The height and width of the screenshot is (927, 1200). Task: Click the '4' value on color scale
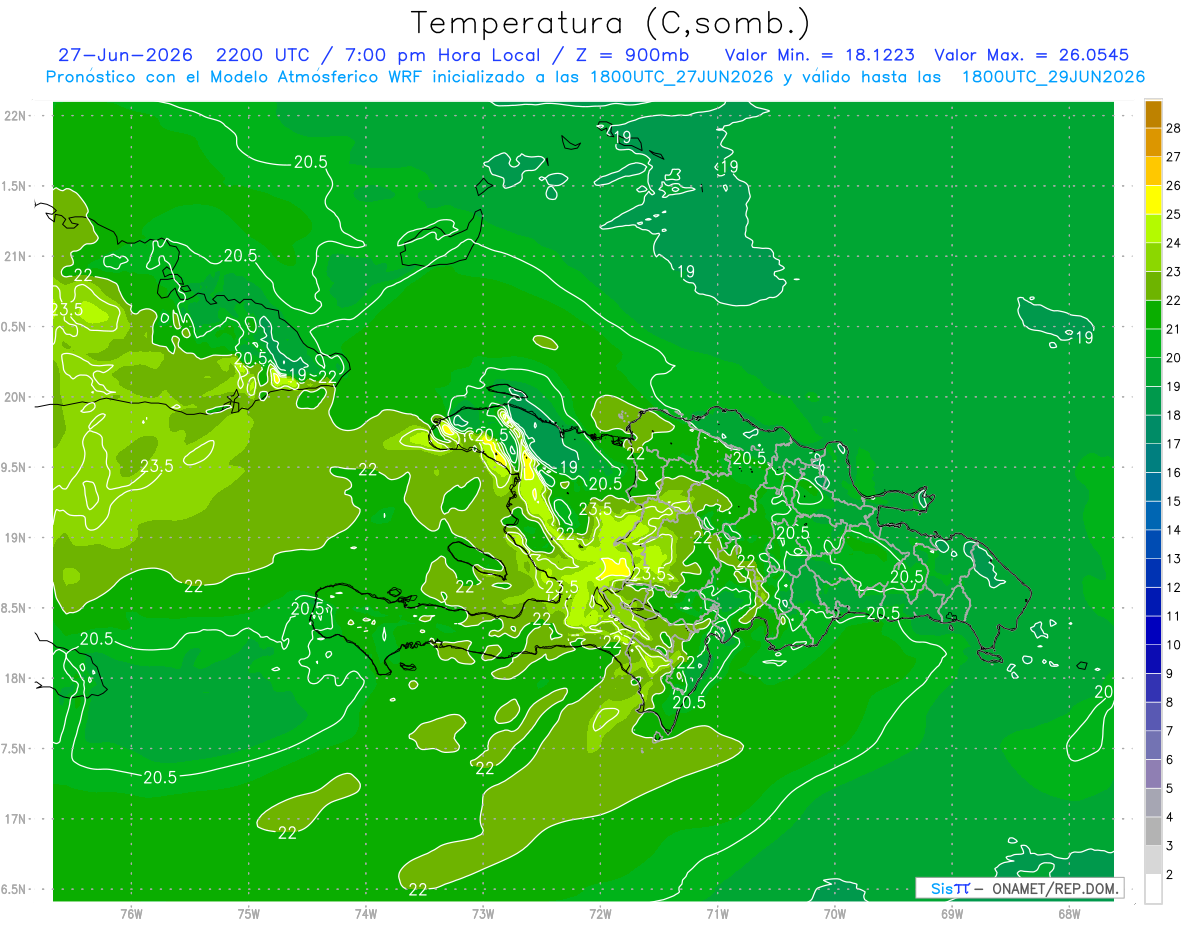click(x=1170, y=818)
